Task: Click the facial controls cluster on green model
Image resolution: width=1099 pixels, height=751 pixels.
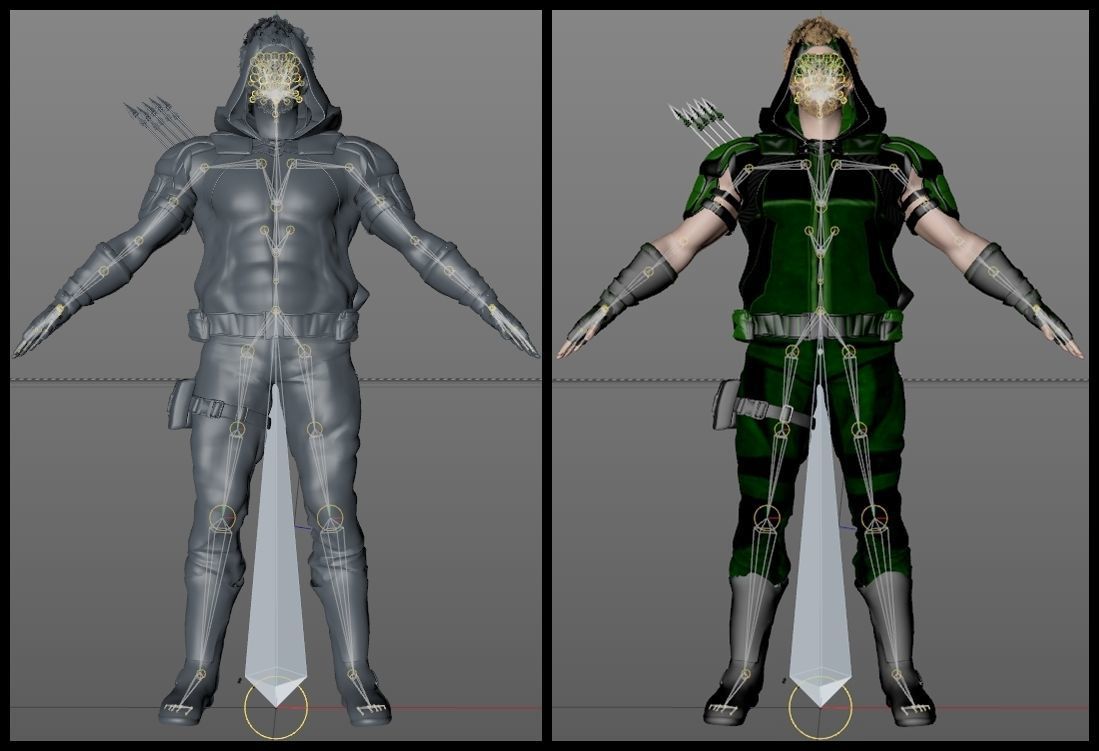Action: click(821, 79)
